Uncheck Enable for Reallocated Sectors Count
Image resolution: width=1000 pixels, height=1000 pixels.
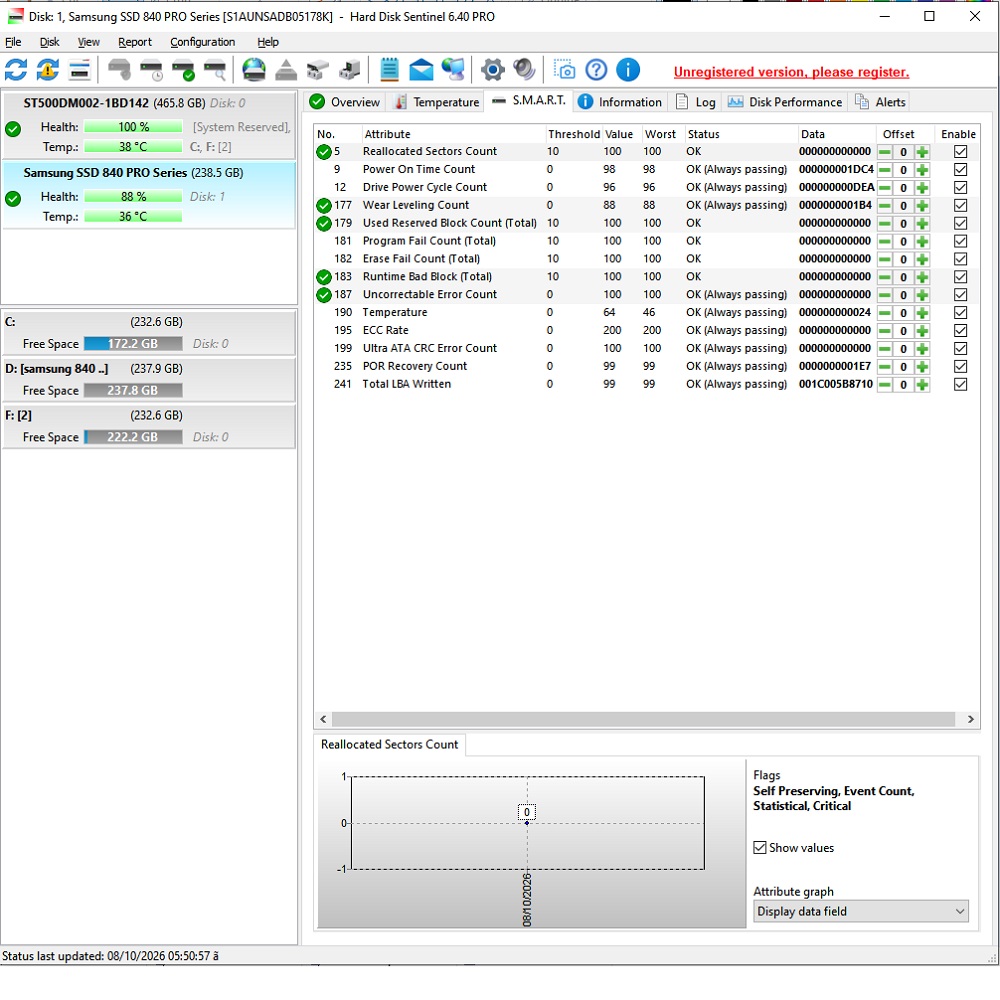[960, 152]
